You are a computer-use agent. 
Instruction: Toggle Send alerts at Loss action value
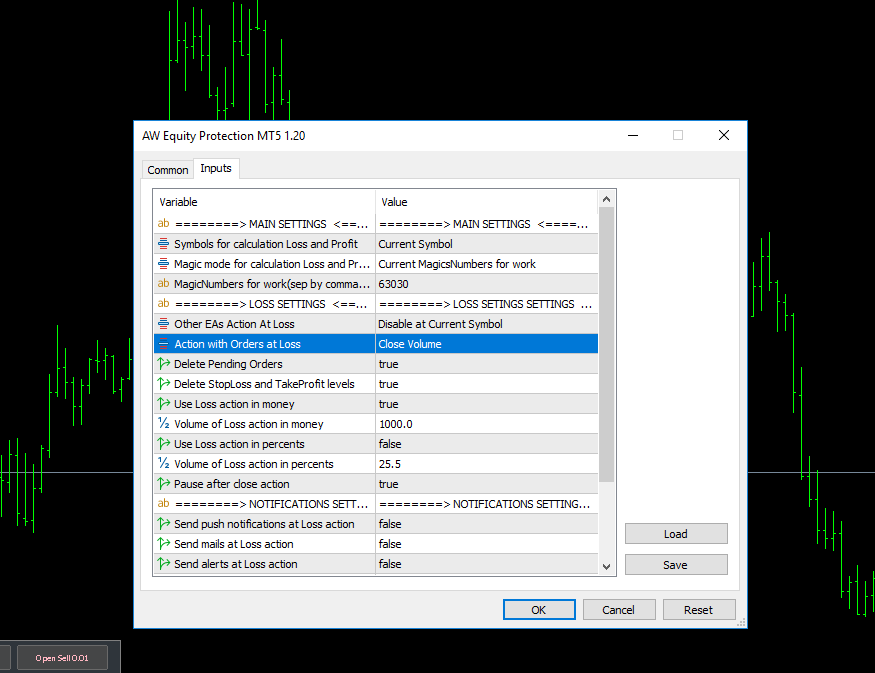tap(487, 564)
